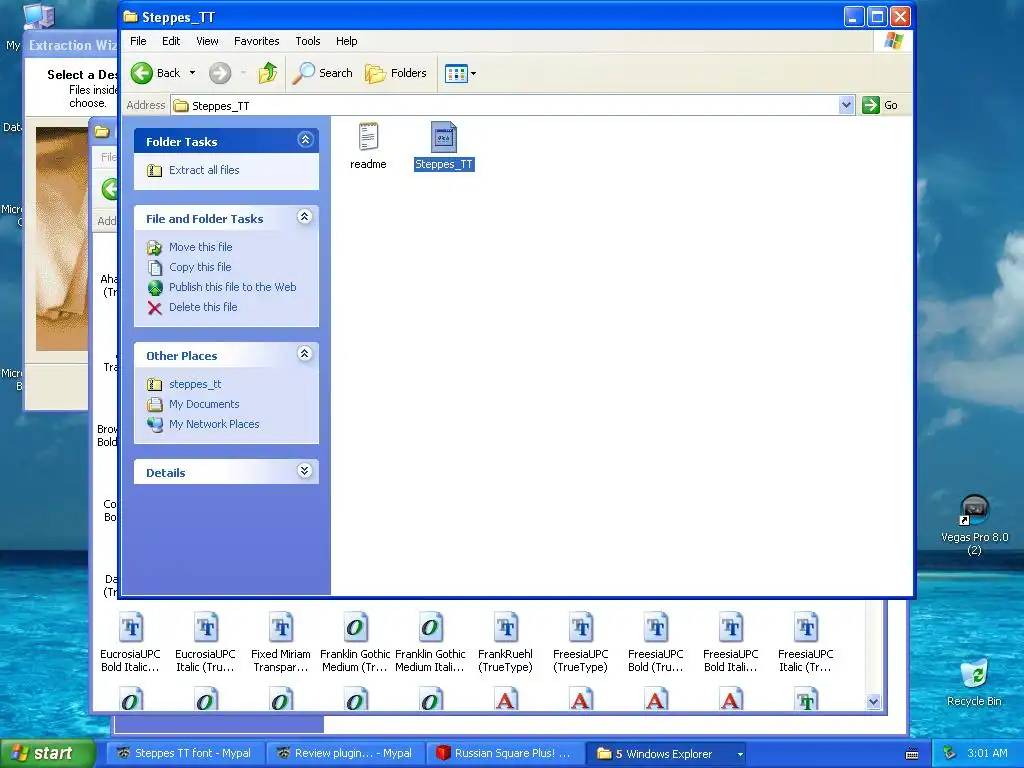Click the on-screen keyboard tray icon
Viewport: 1024px width, 768px height.
tap(912, 754)
